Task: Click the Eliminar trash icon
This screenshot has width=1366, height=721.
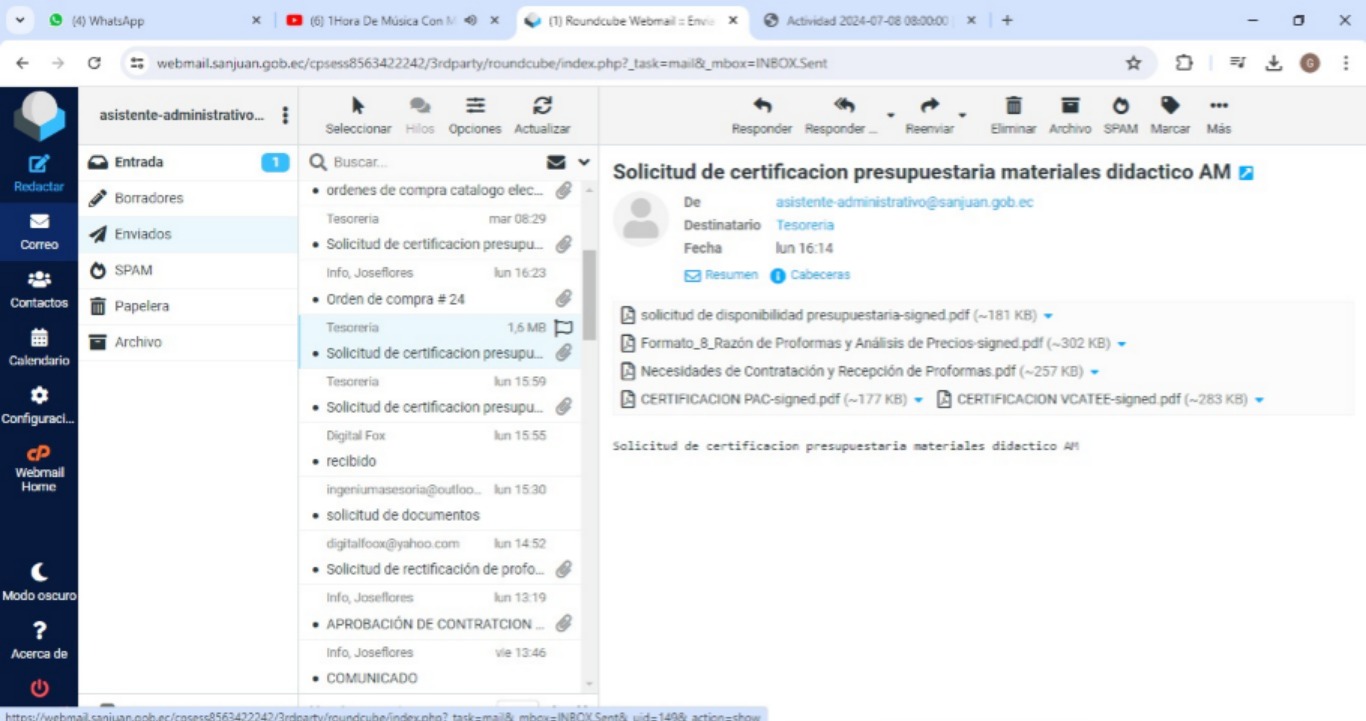Action: 1013,106
